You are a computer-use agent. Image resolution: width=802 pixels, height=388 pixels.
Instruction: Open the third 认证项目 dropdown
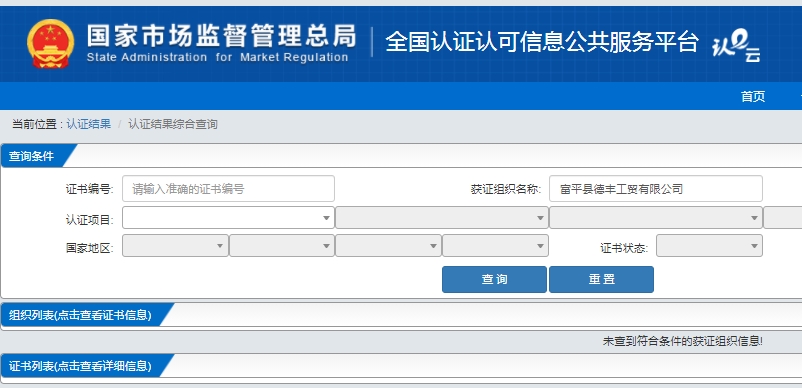coord(656,218)
